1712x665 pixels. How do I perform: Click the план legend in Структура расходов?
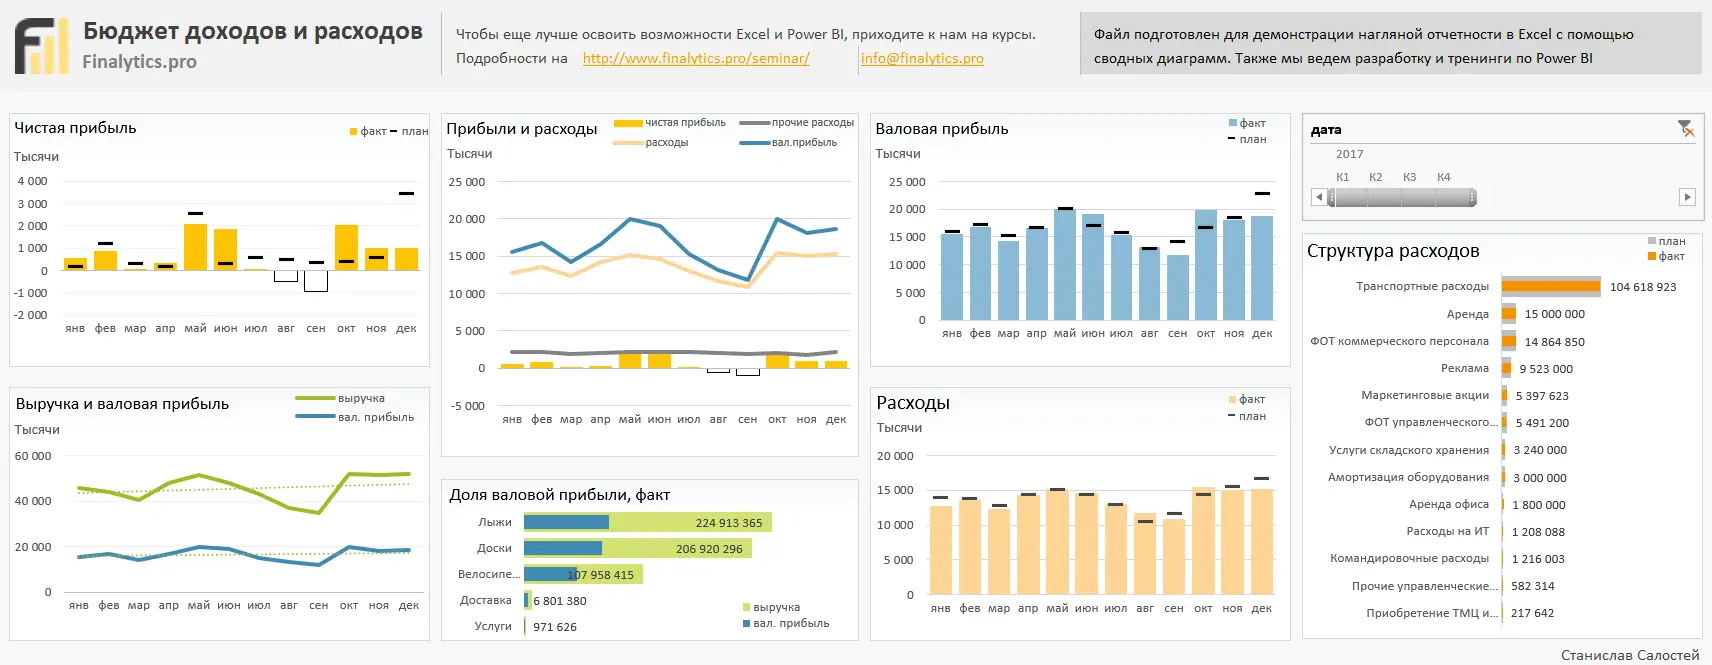pos(1666,241)
